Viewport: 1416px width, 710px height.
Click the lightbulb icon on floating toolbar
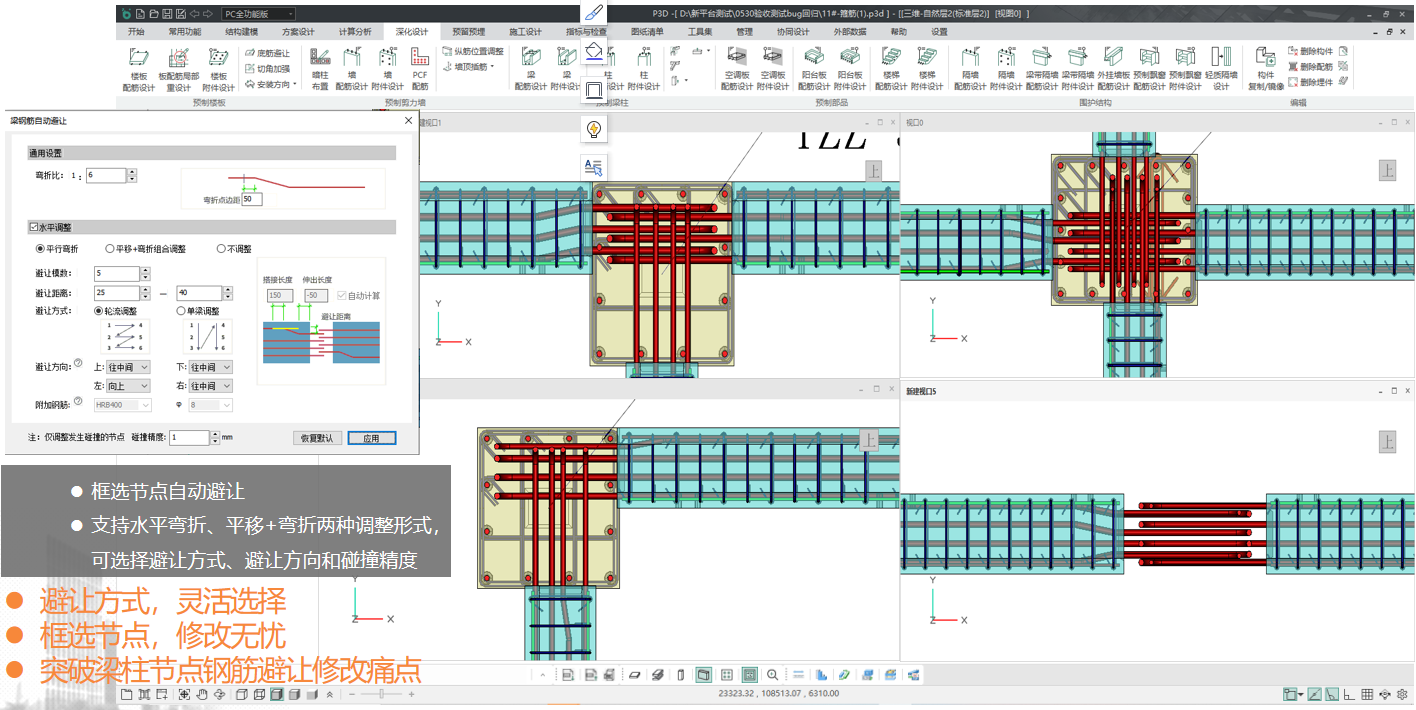pyautogui.click(x=594, y=129)
